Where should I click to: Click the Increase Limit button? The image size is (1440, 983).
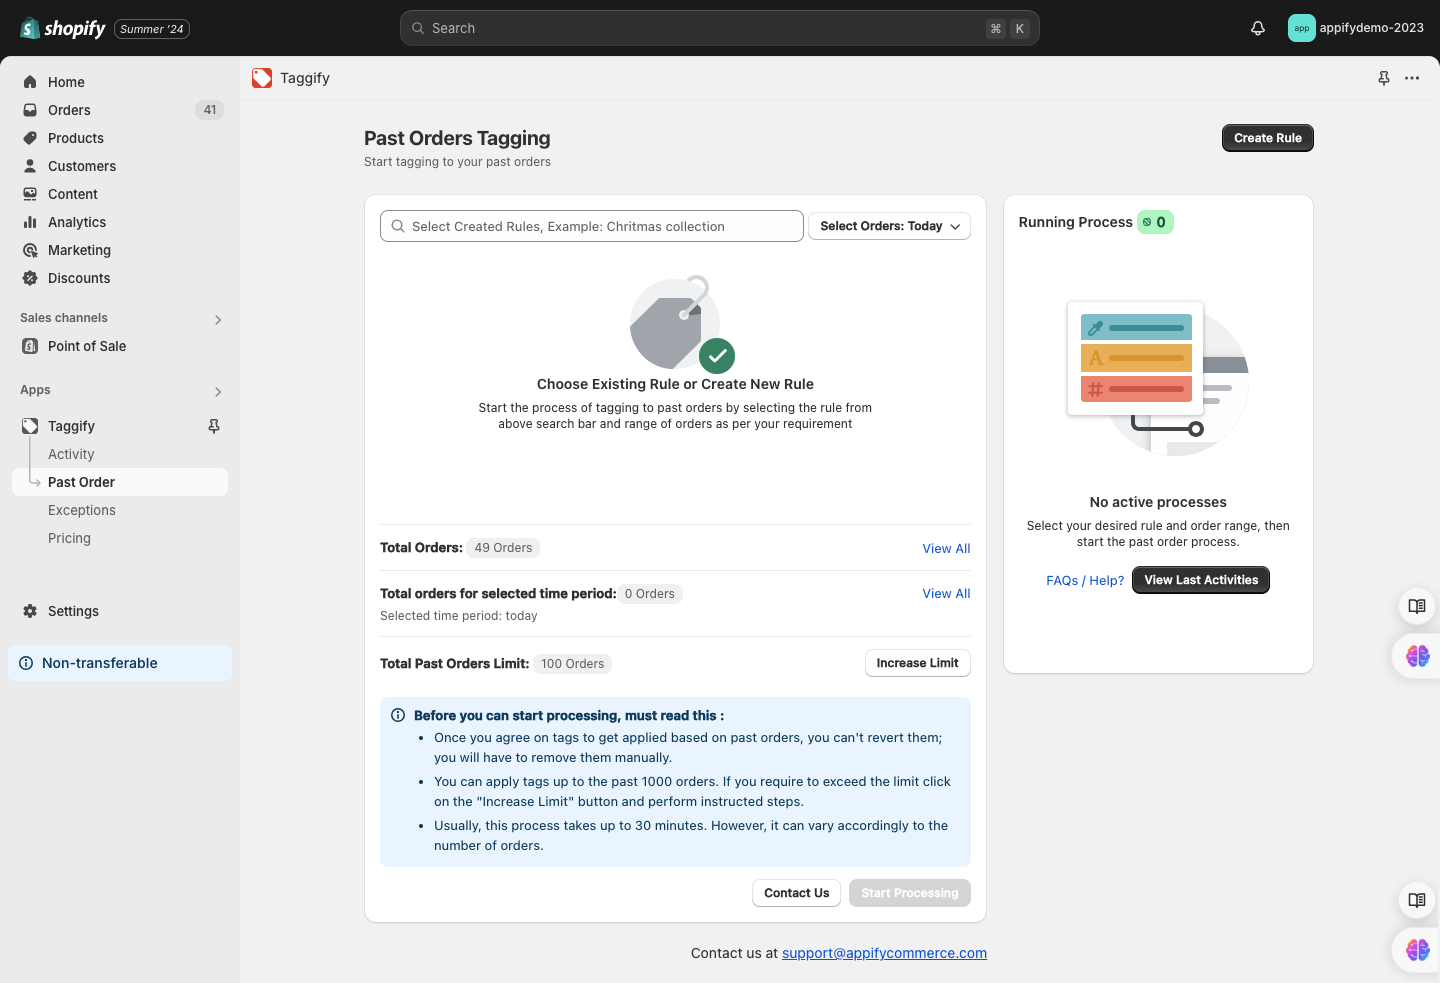[917, 663]
